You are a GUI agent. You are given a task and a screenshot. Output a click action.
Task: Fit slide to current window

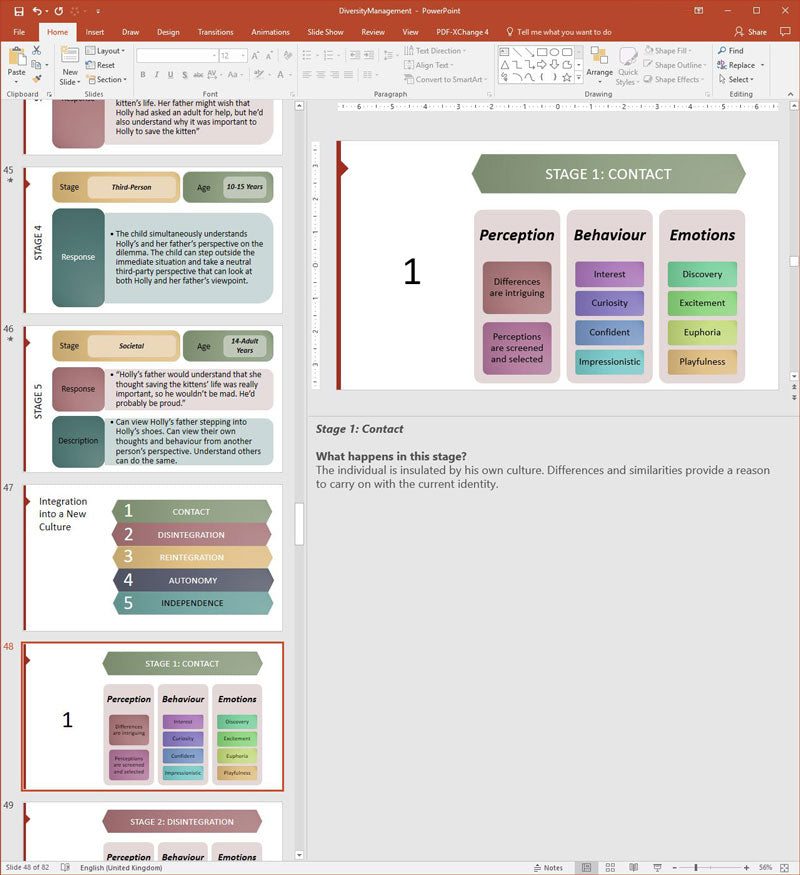[x=784, y=867]
